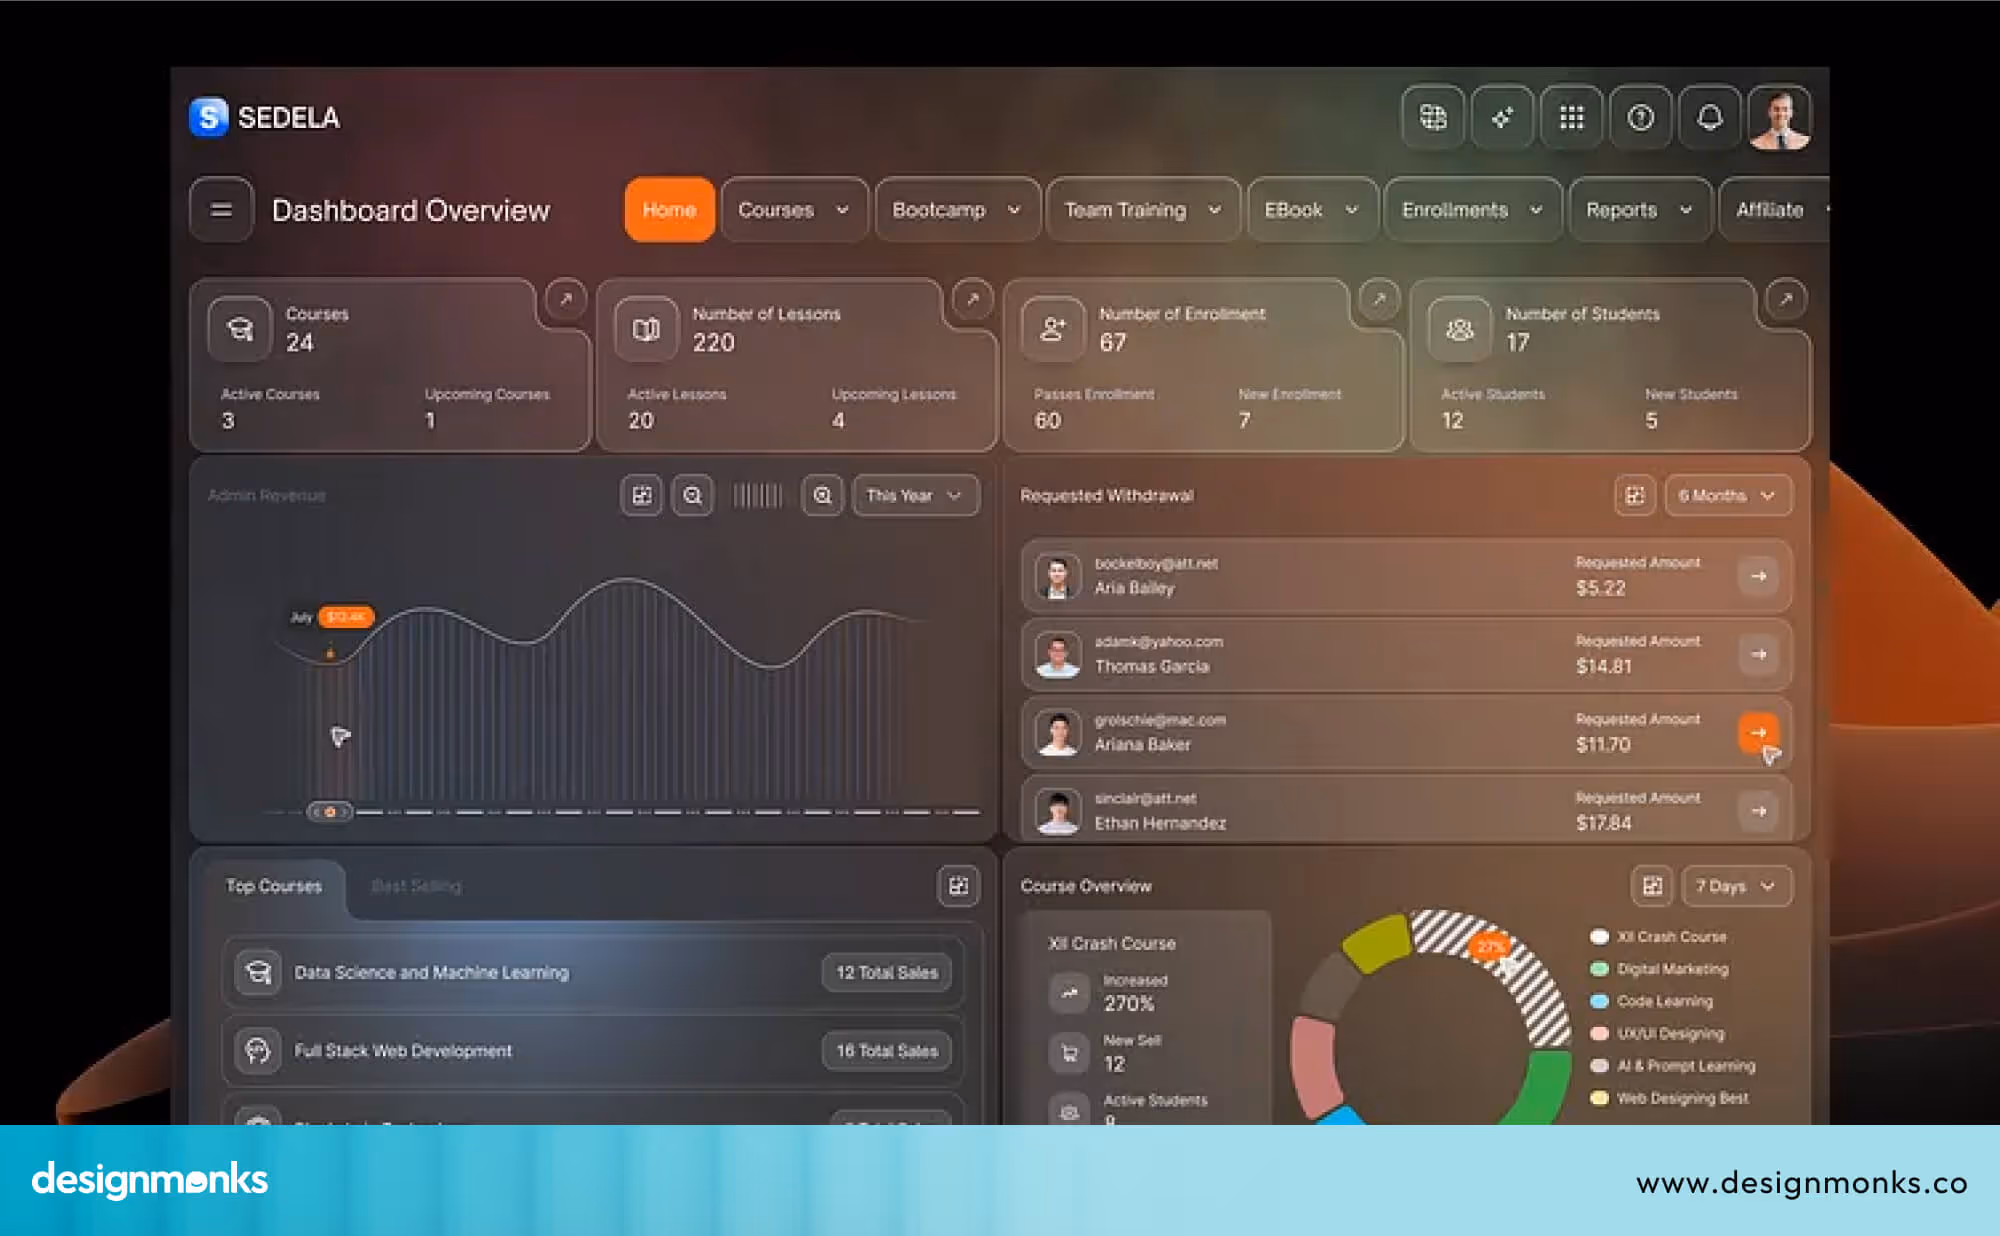The width and height of the screenshot is (2000, 1236).
Task: Expand the 7 Days dropdown
Action: point(1735,886)
